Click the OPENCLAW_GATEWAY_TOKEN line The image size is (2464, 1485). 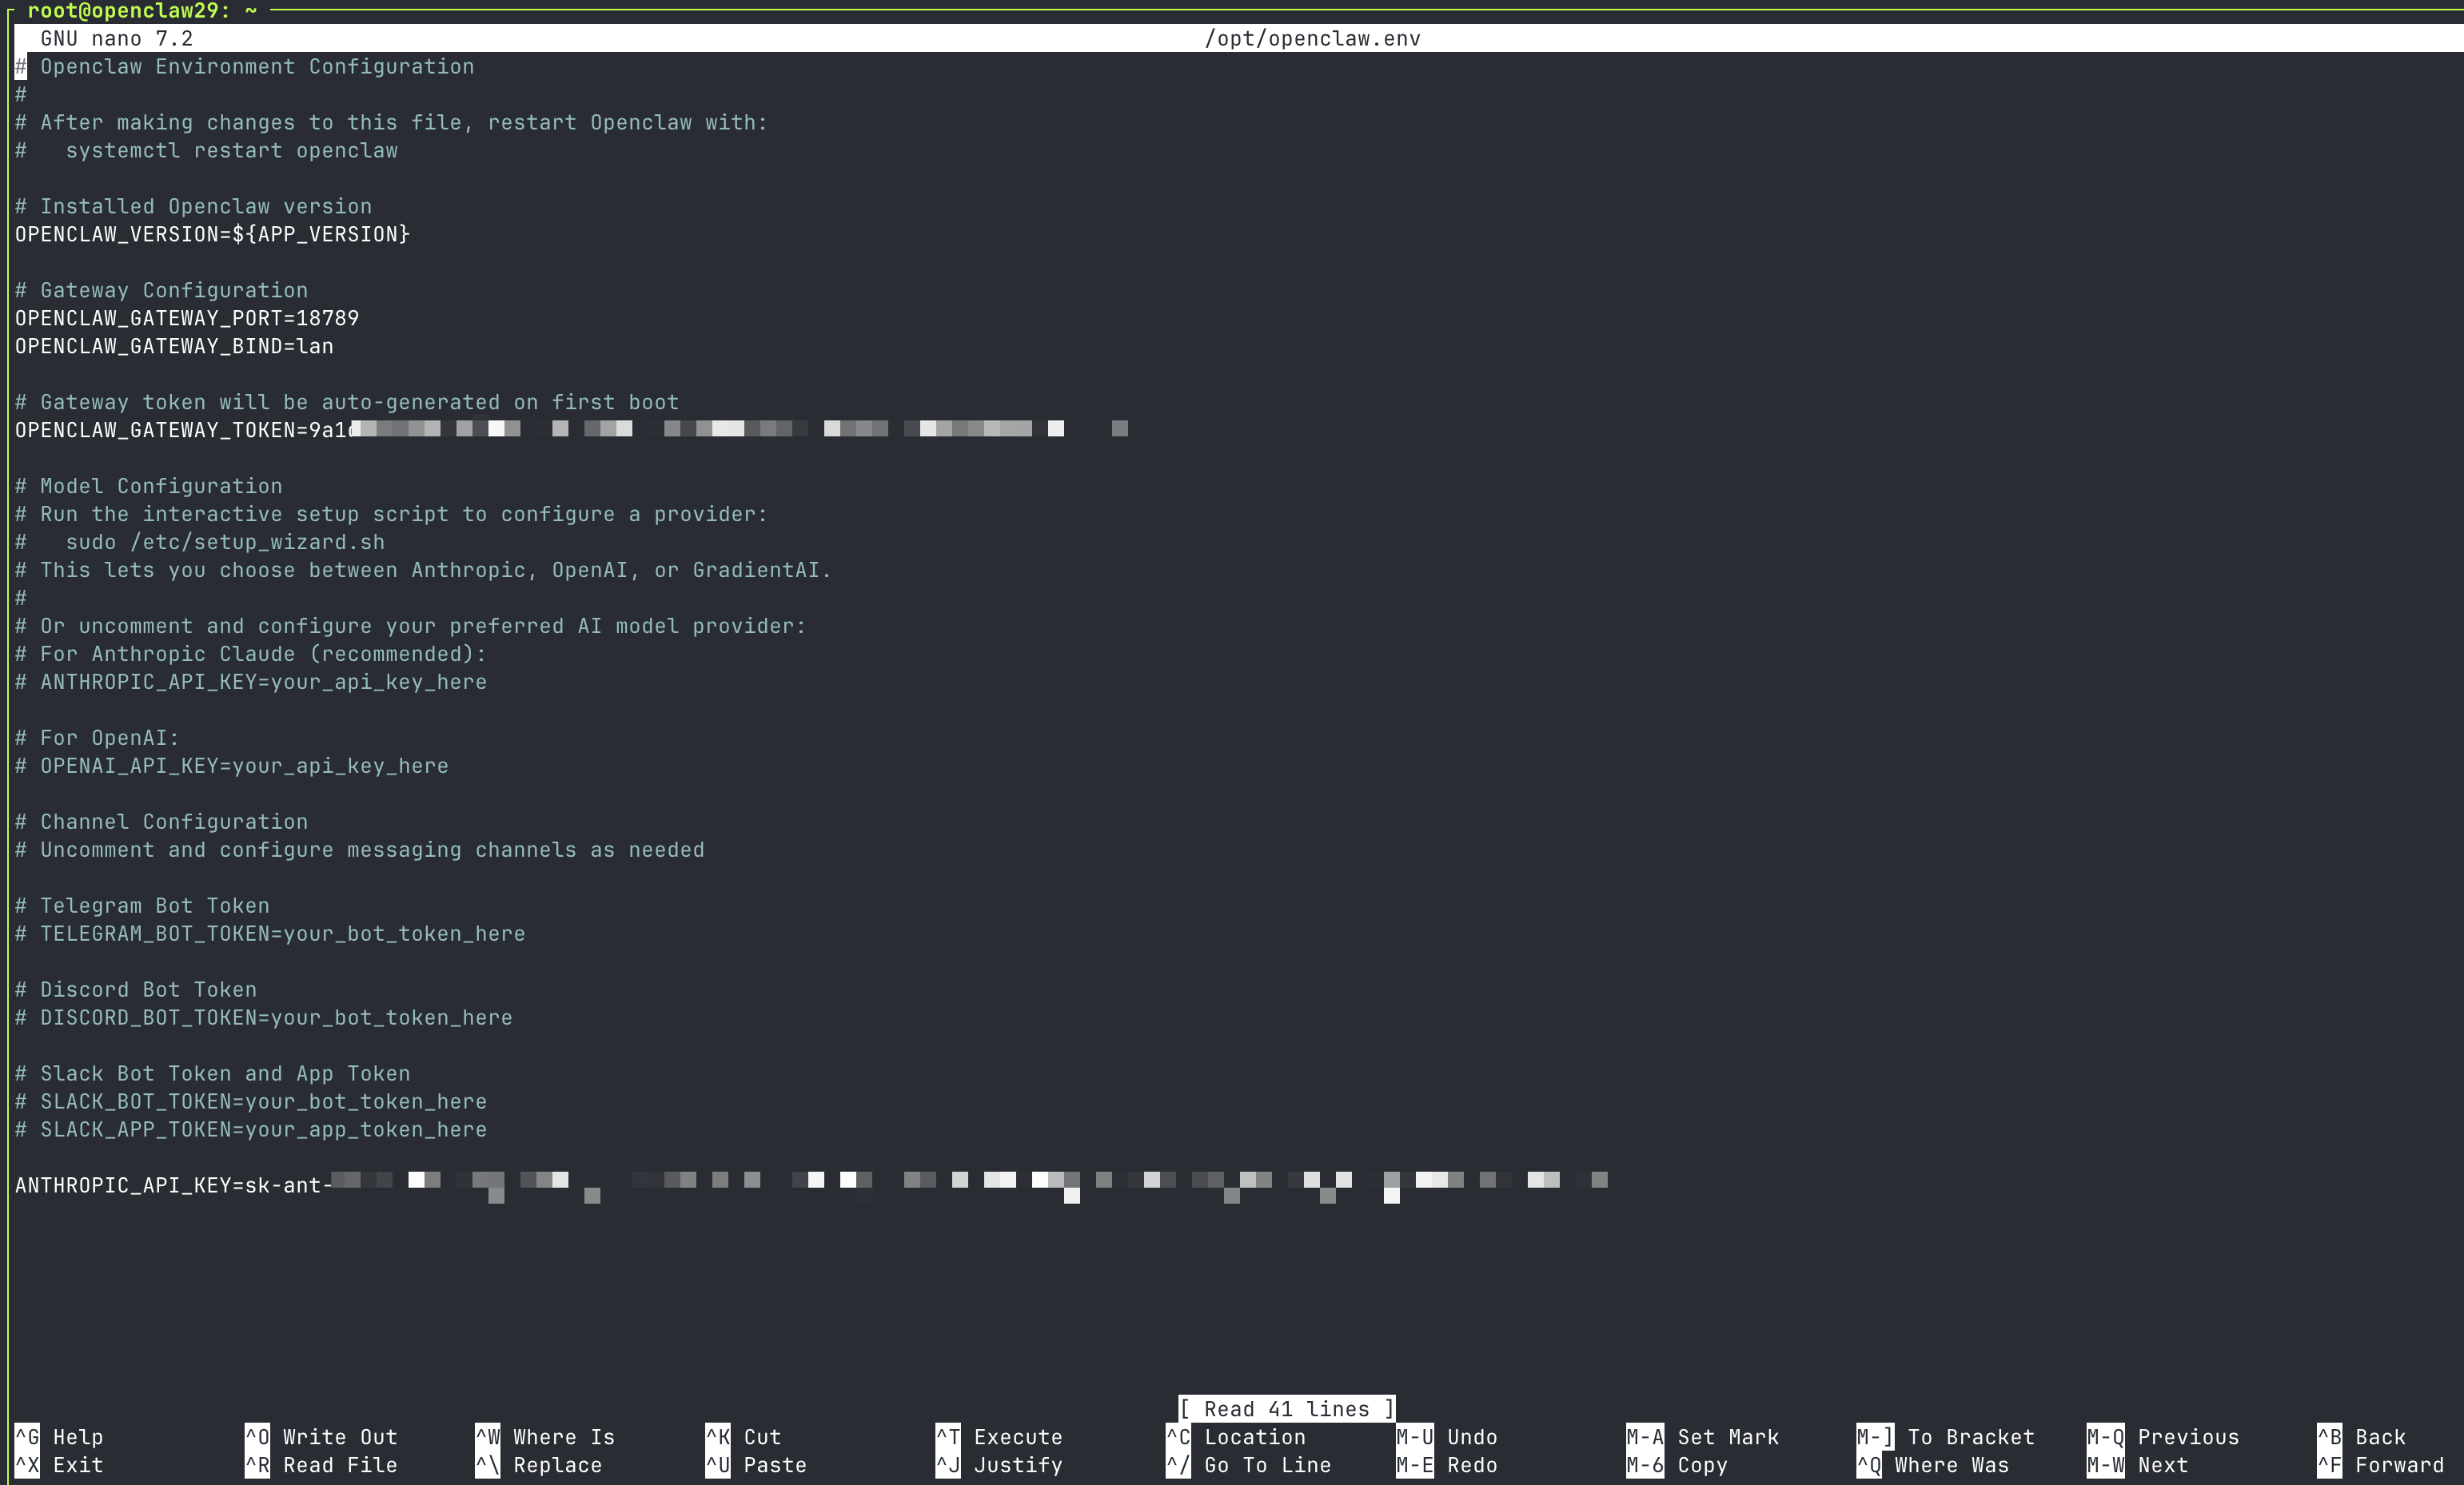pos(185,430)
